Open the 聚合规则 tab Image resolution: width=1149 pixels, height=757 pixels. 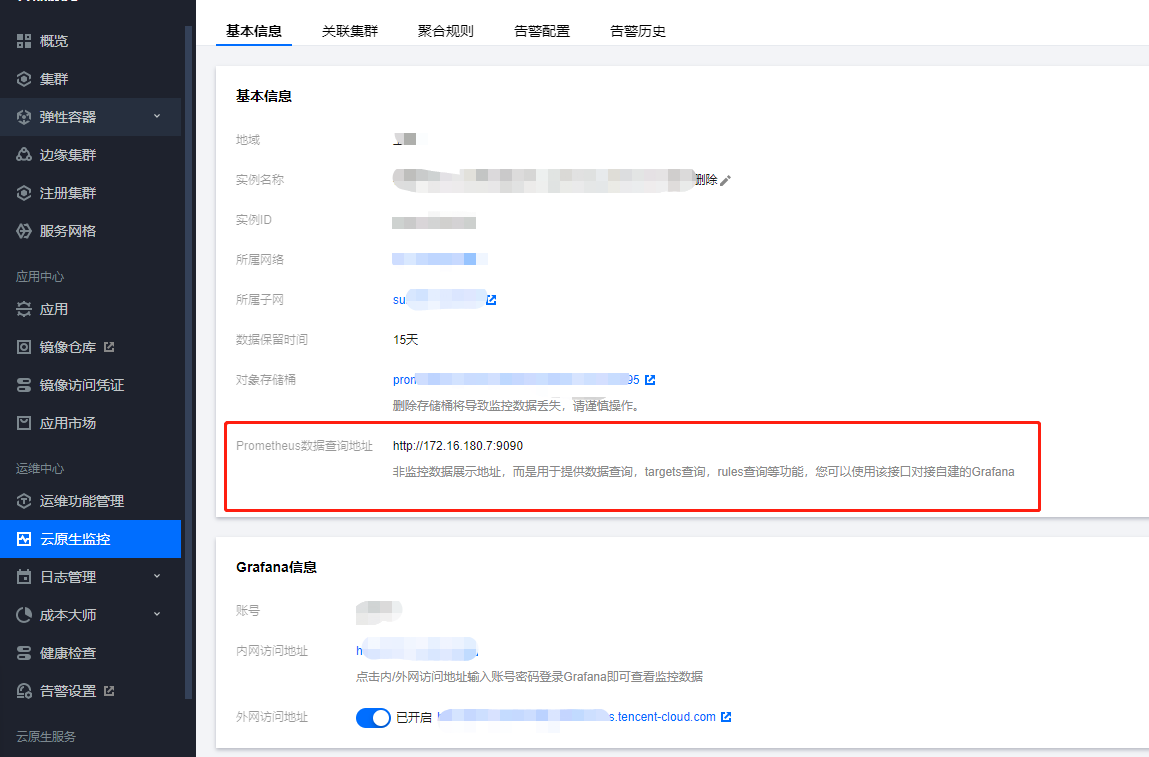446,31
